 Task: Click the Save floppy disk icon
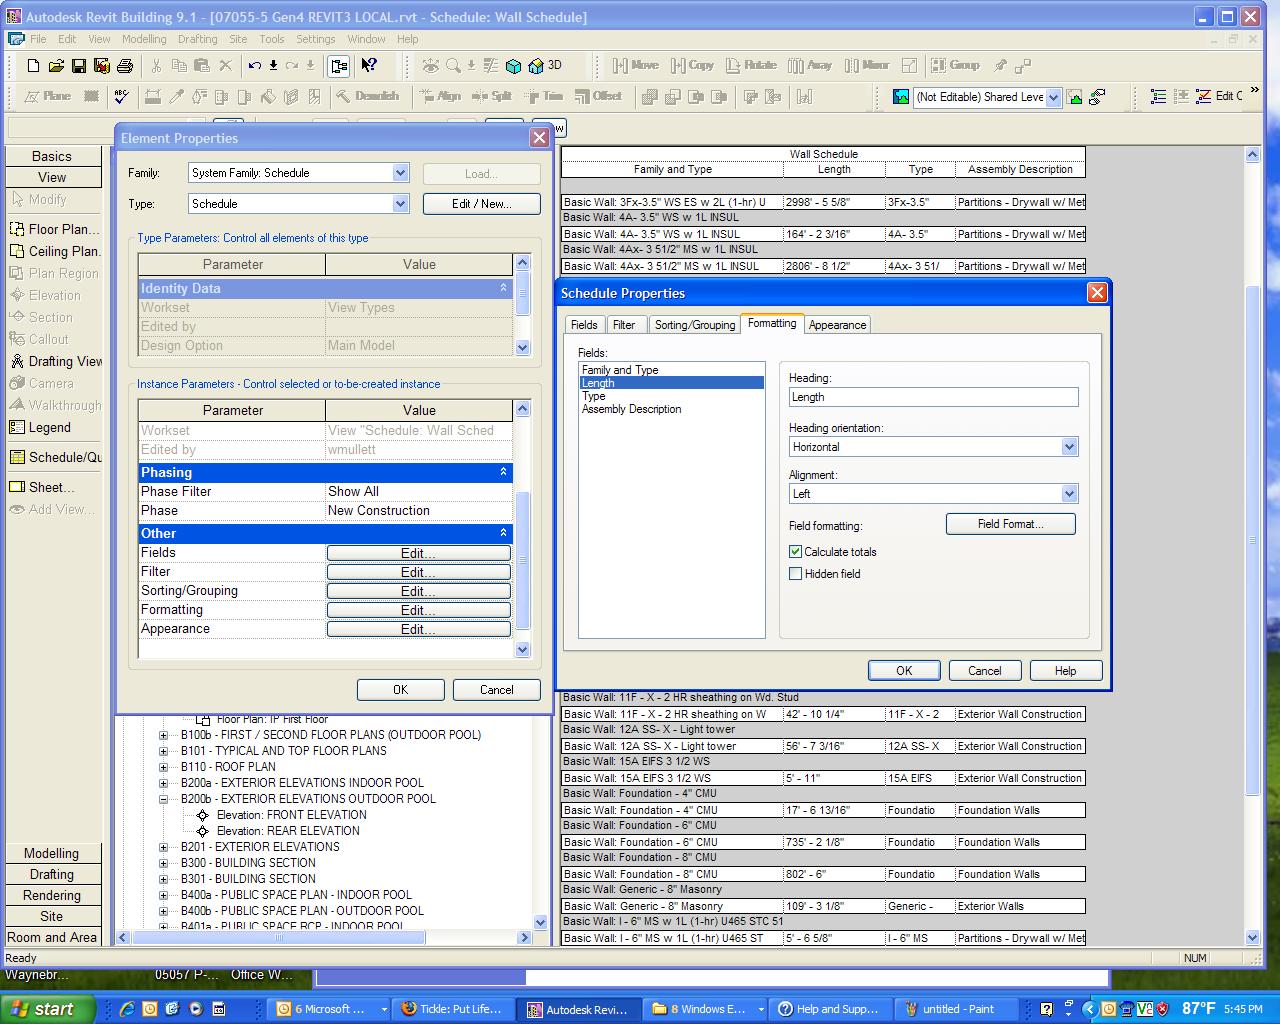point(79,66)
